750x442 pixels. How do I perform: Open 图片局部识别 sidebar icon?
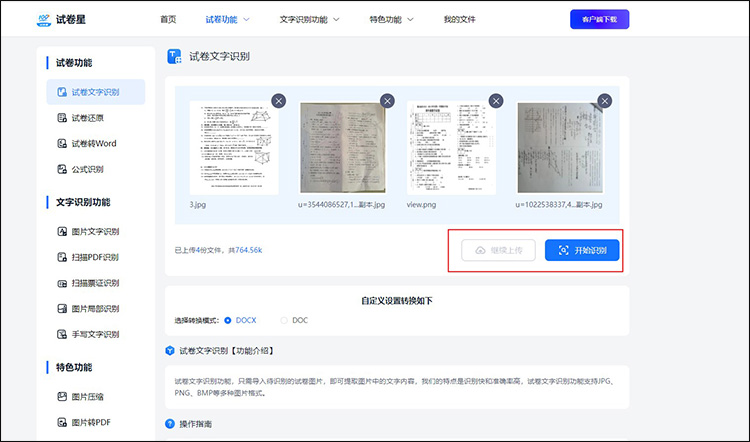coord(62,309)
